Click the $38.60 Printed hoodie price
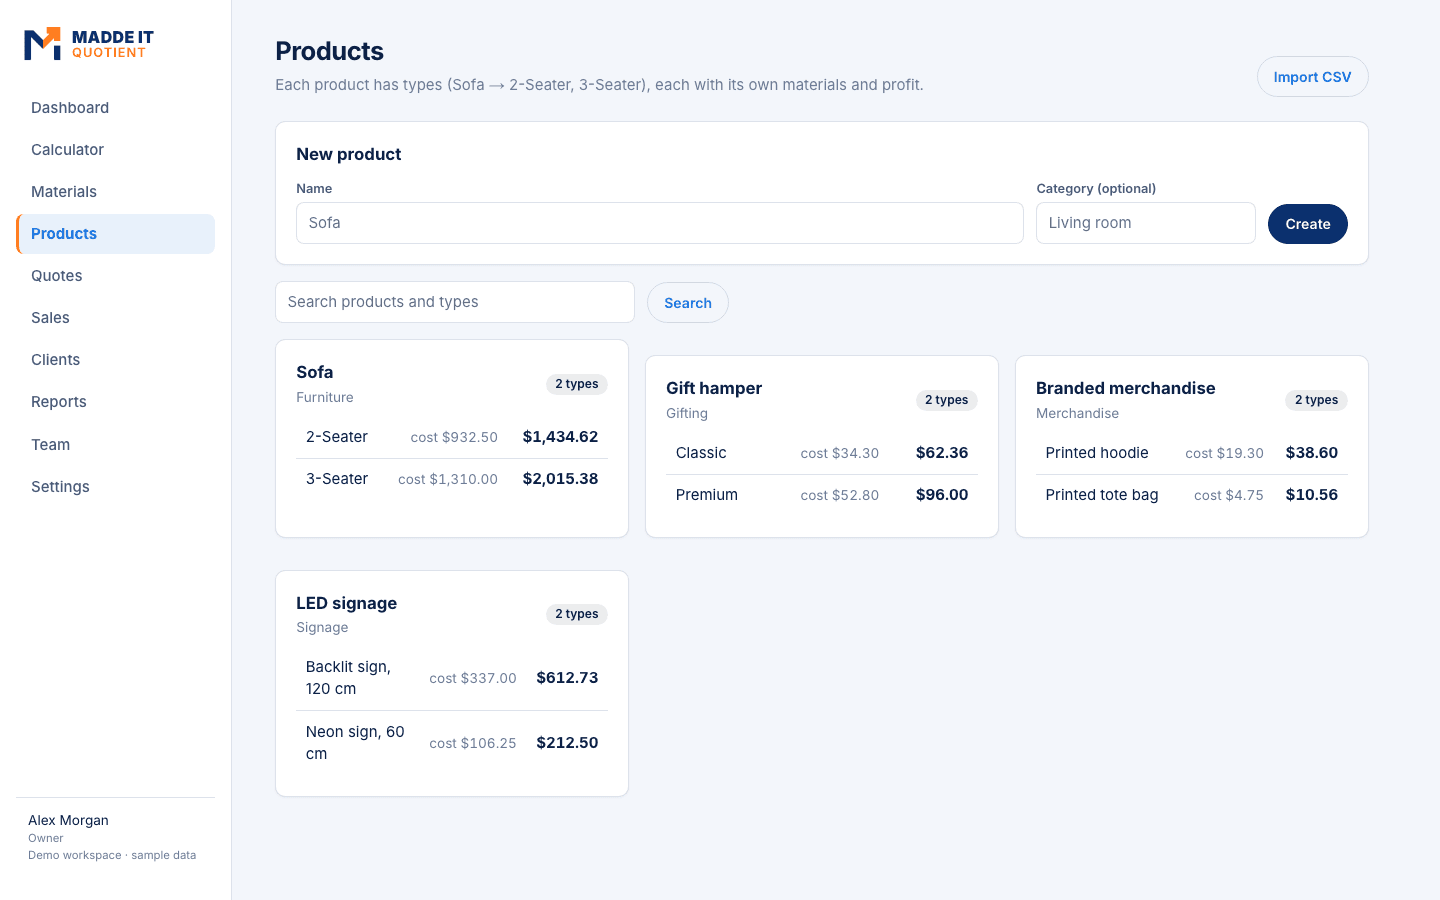This screenshot has height=900, width=1440. 1312,453
